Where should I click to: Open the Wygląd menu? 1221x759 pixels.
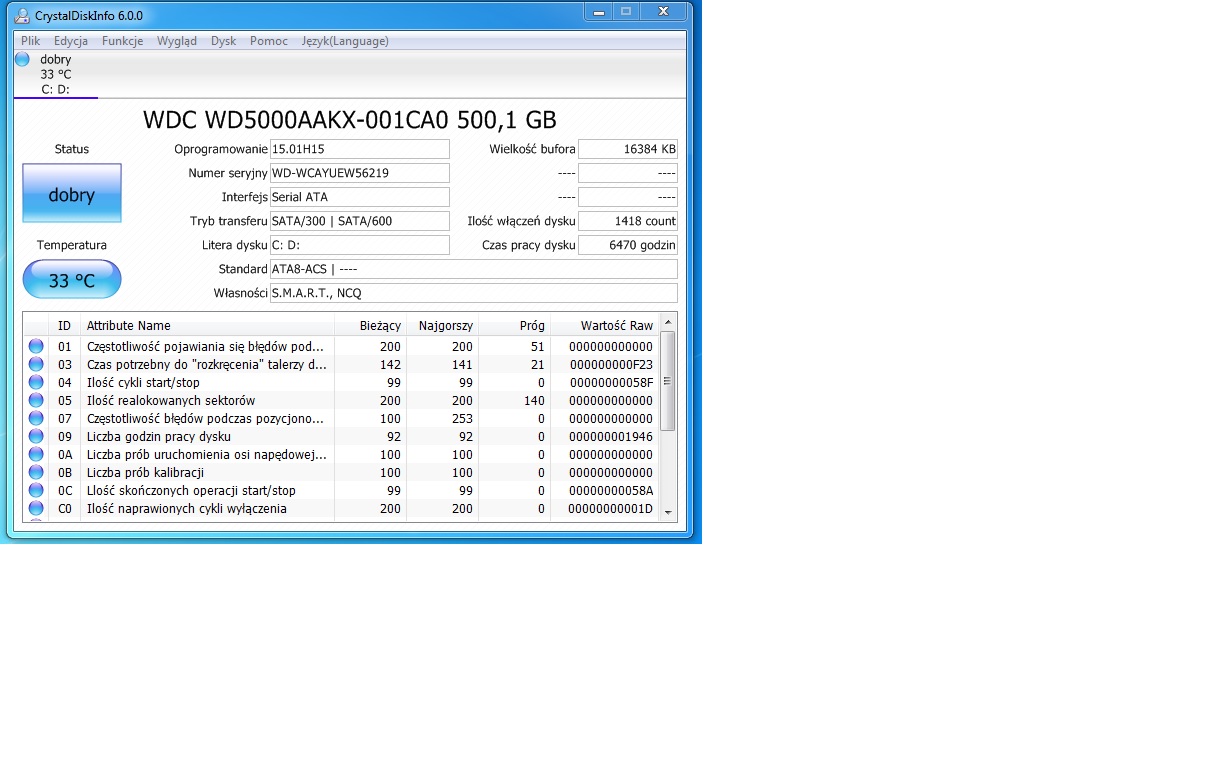click(x=177, y=41)
